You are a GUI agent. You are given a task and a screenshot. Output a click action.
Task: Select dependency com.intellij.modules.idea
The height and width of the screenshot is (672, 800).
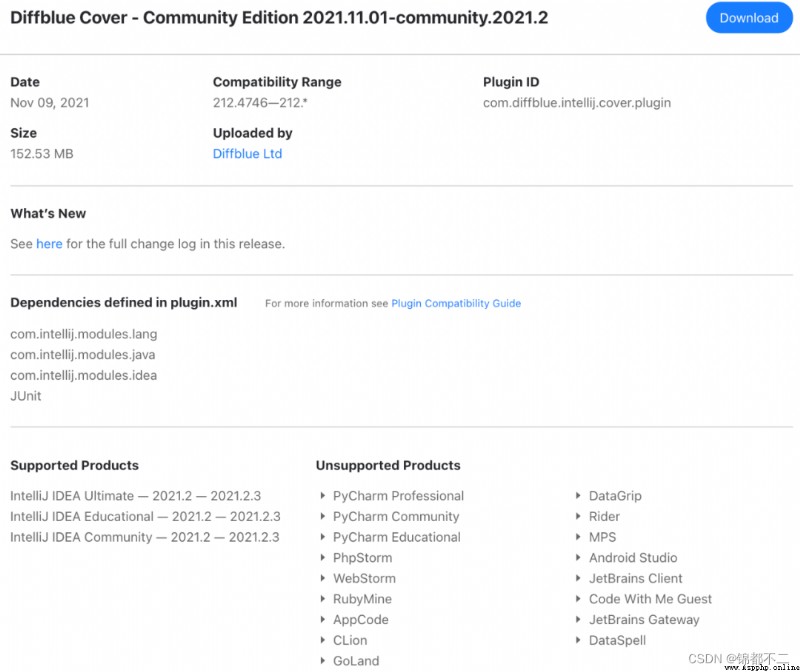coord(84,375)
